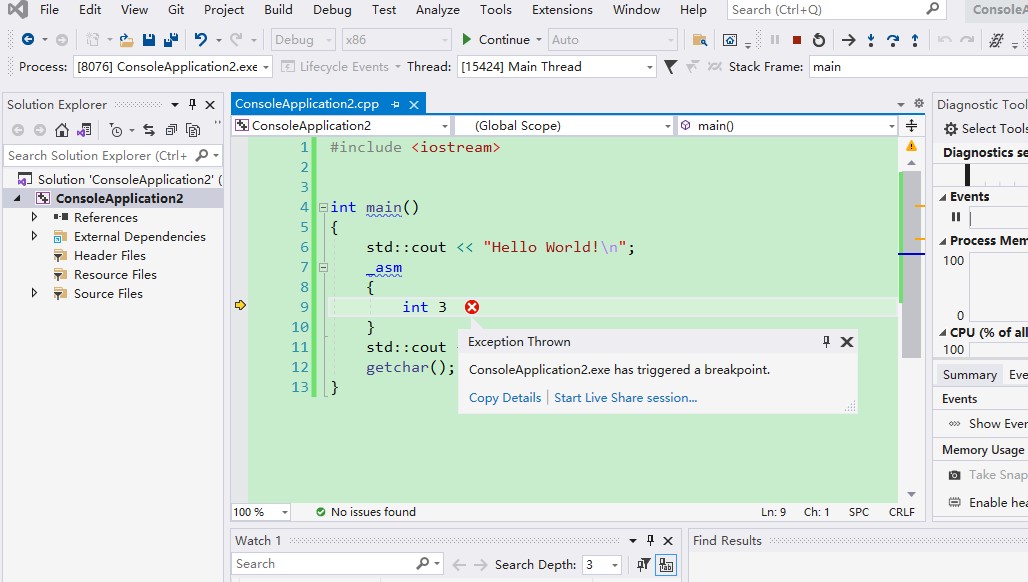Viewport: 1028px width, 582px height.
Task: Pin the ConsoleApplication2.cpp tab
Action: coord(395,104)
